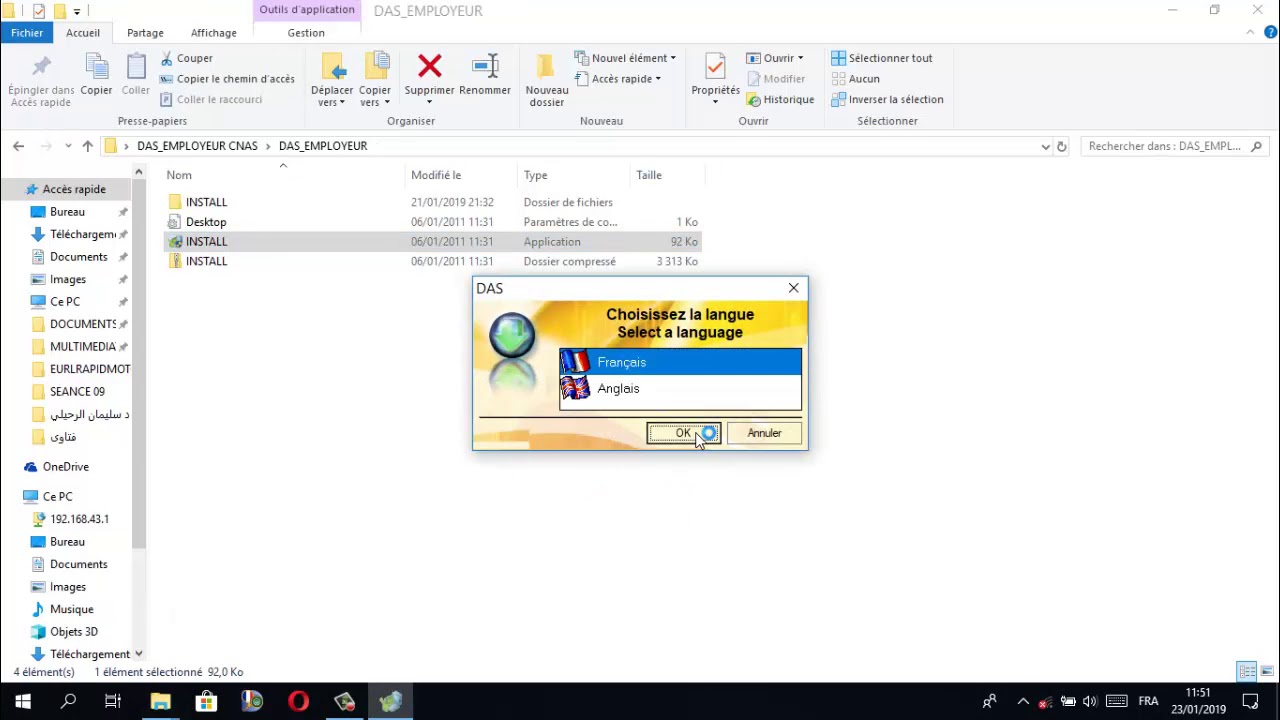Image resolution: width=1280 pixels, height=720 pixels.
Task: Open recent locations dropdown arrow
Action: click(x=68, y=146)
